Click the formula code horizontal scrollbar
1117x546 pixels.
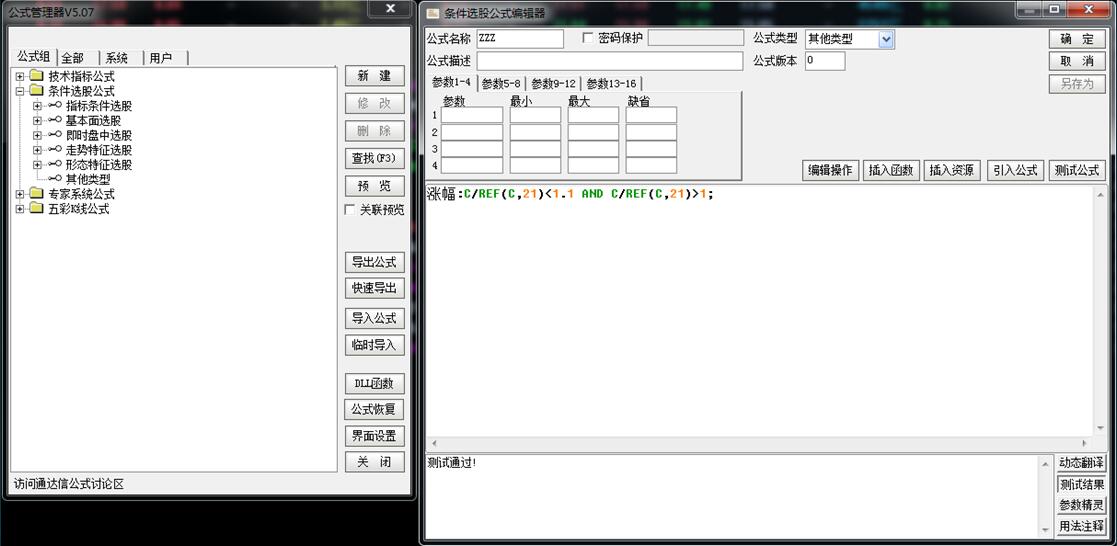click(759, 443)
